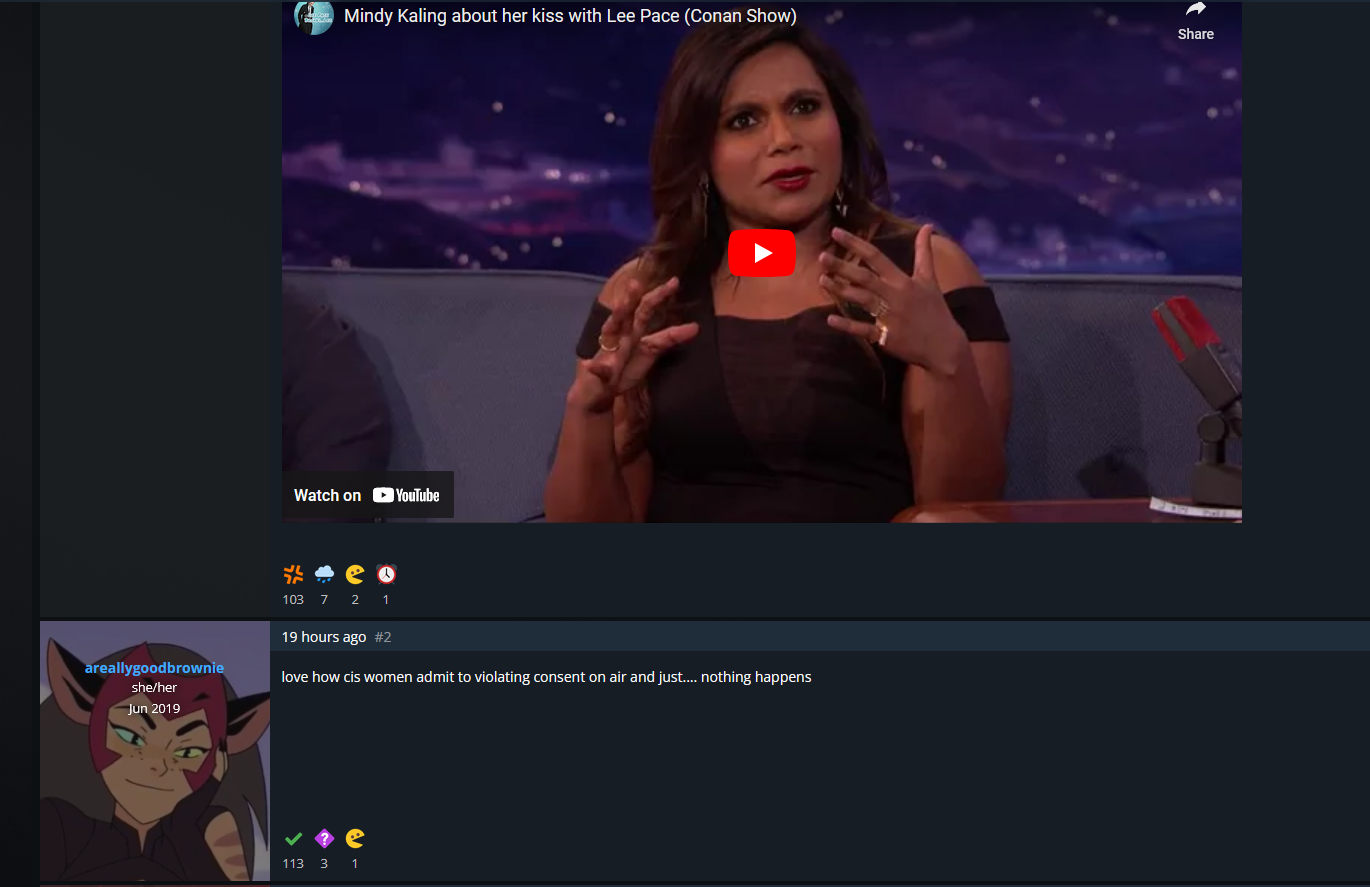
Task: Click the channel avatar beside the video title
Action: [x=313, y=17]
